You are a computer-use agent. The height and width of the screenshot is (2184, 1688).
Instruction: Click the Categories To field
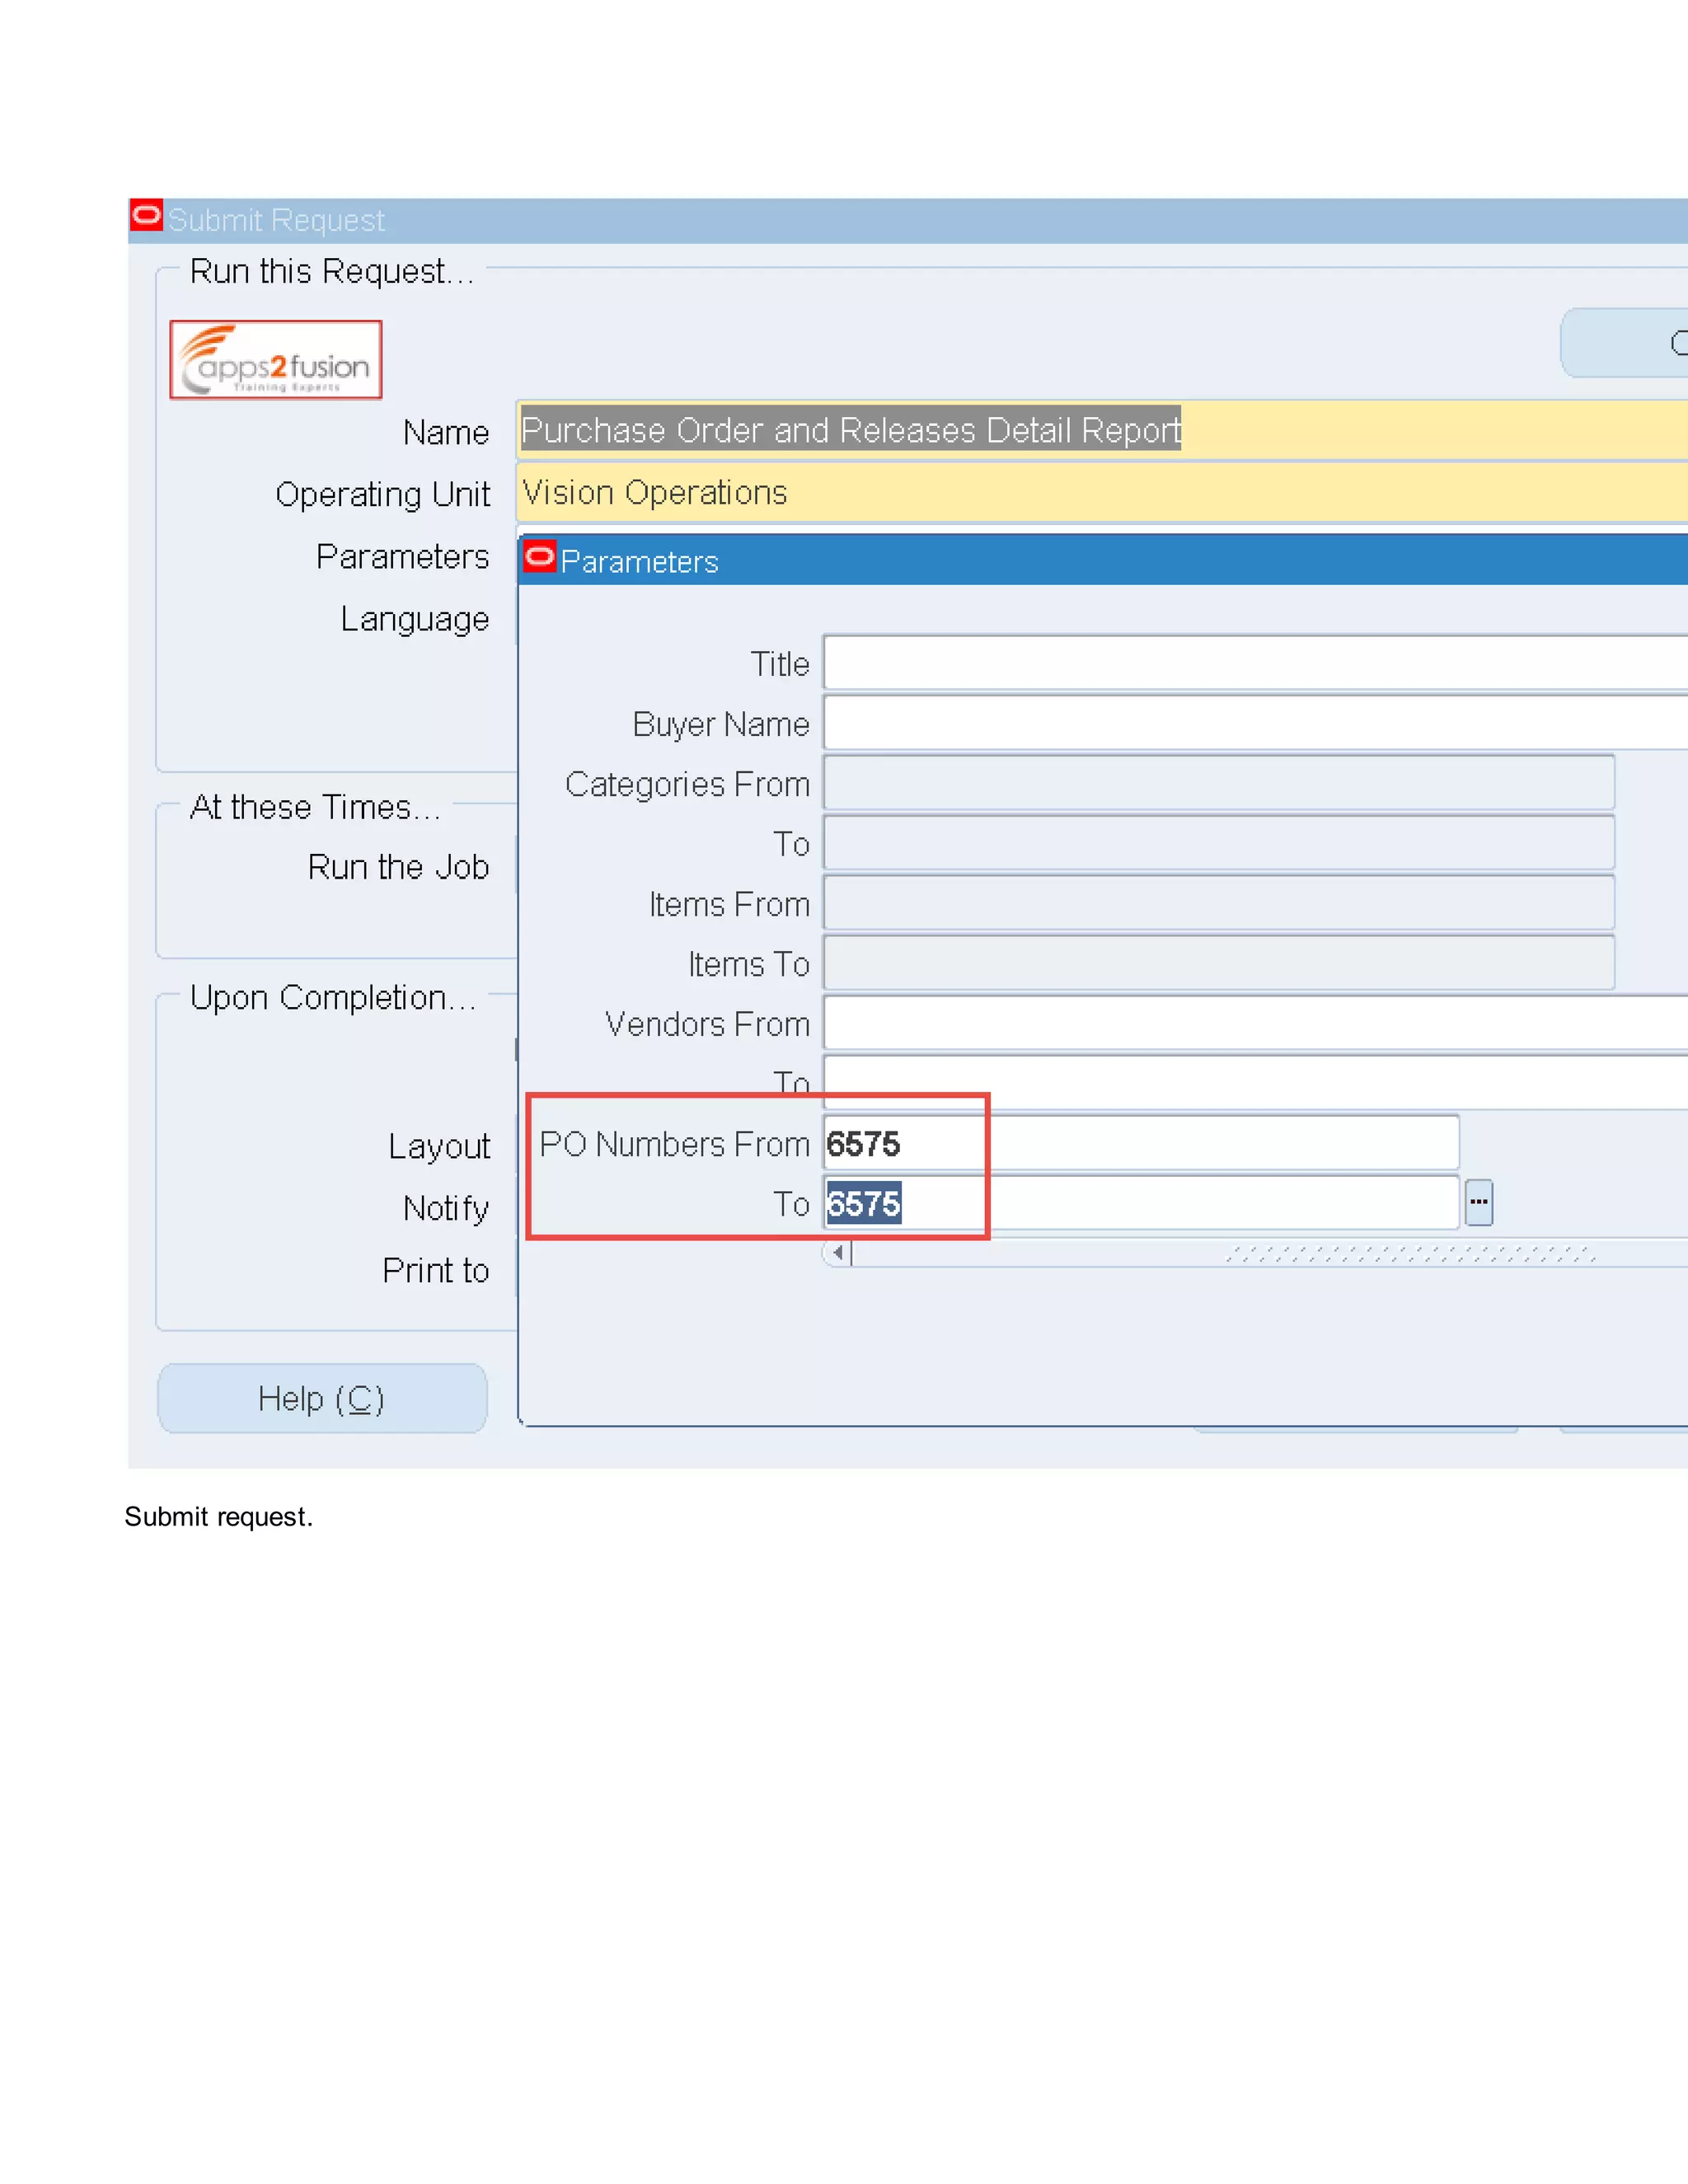point(1218,843)
